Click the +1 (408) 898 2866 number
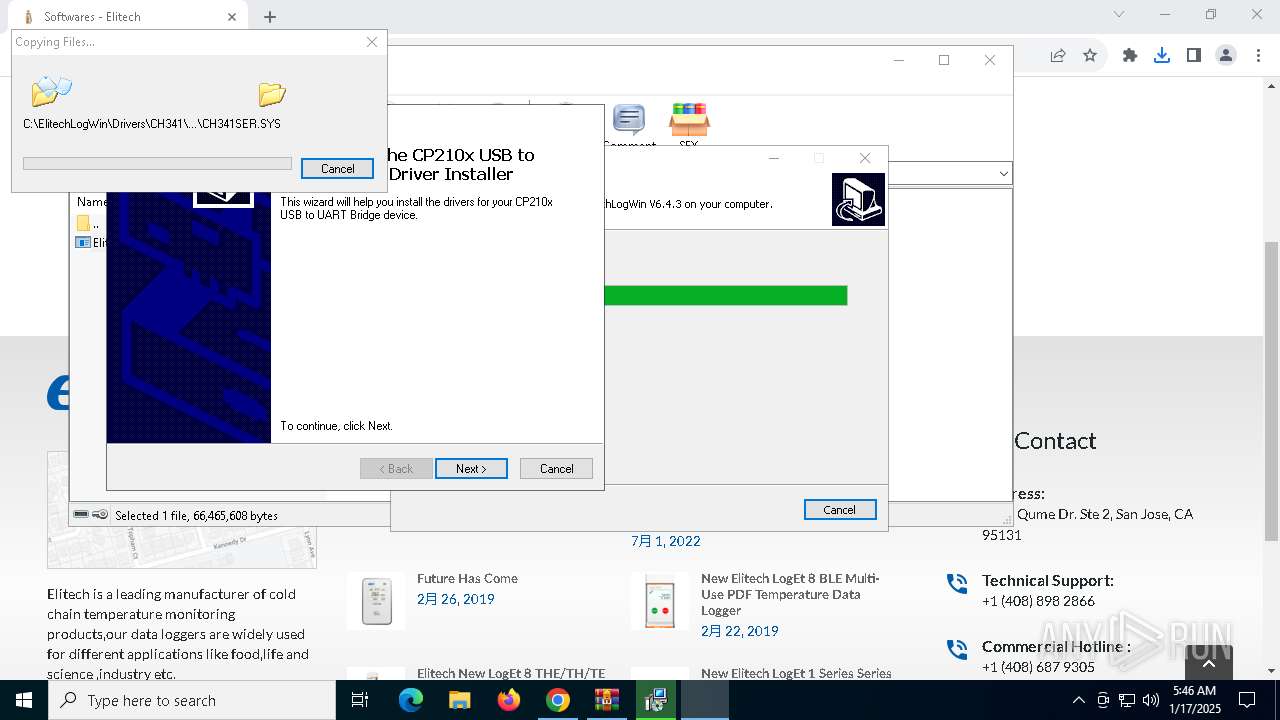Viewport: 1280px width, 720px height. (x=1038, y=601)
